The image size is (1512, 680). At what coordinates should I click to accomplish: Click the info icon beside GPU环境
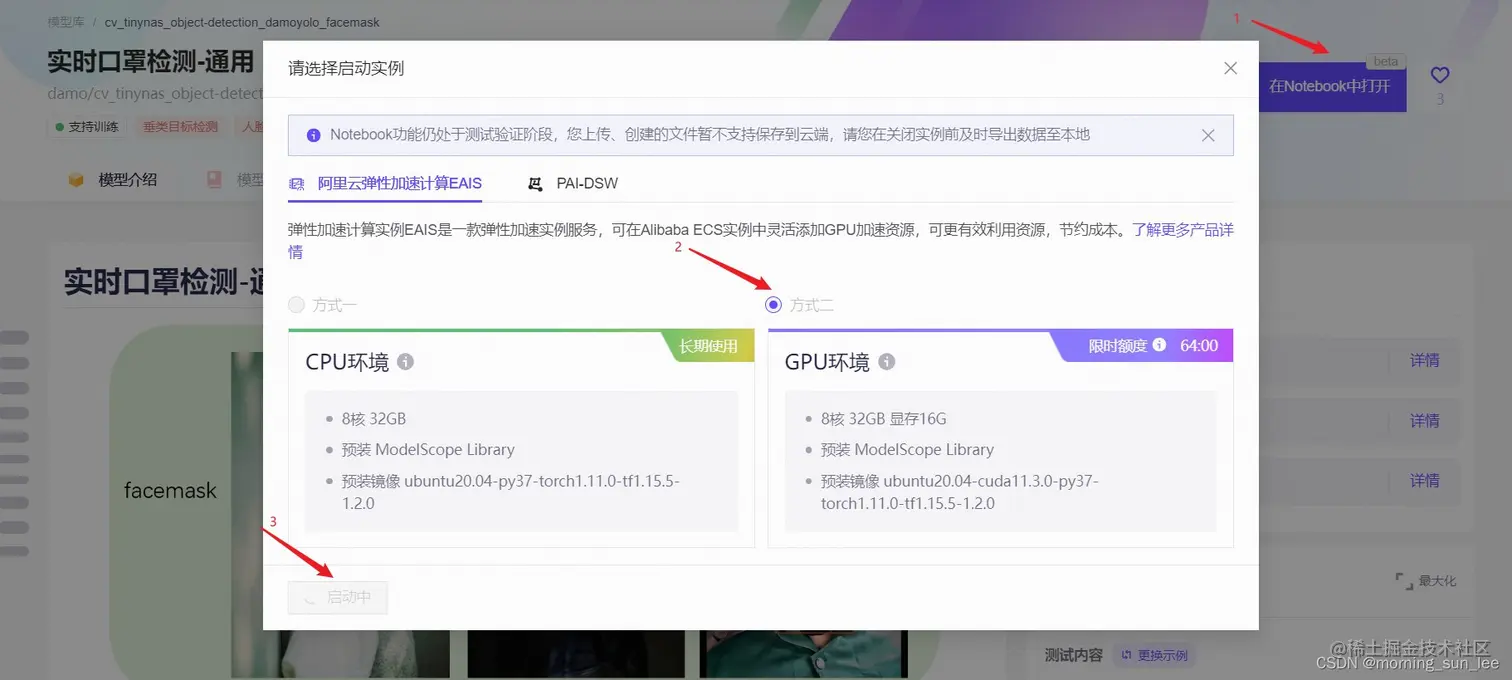886,361
